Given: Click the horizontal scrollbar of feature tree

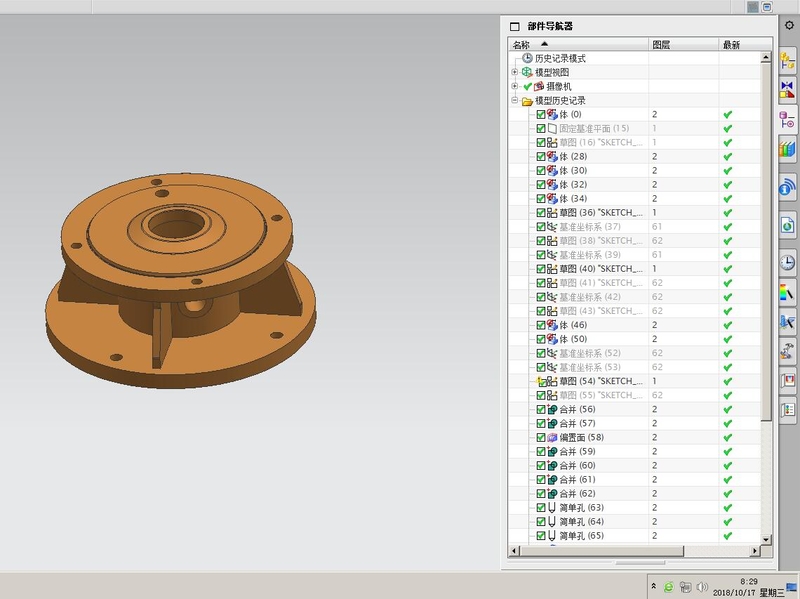Looking at the screenshot, I should tap(602, 551).
